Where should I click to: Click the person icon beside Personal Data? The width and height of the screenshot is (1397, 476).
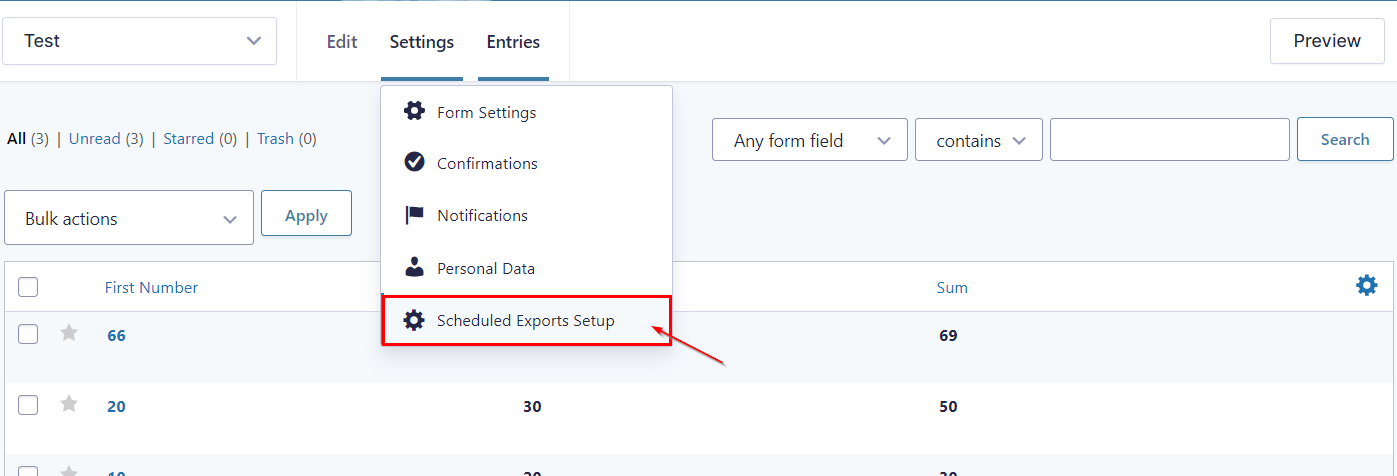pyautogui.click(x=414, y=267)
